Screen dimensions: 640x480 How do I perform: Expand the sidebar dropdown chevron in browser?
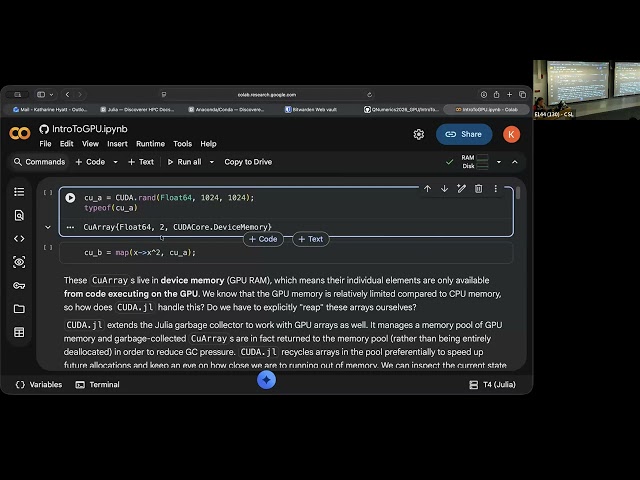51,94
